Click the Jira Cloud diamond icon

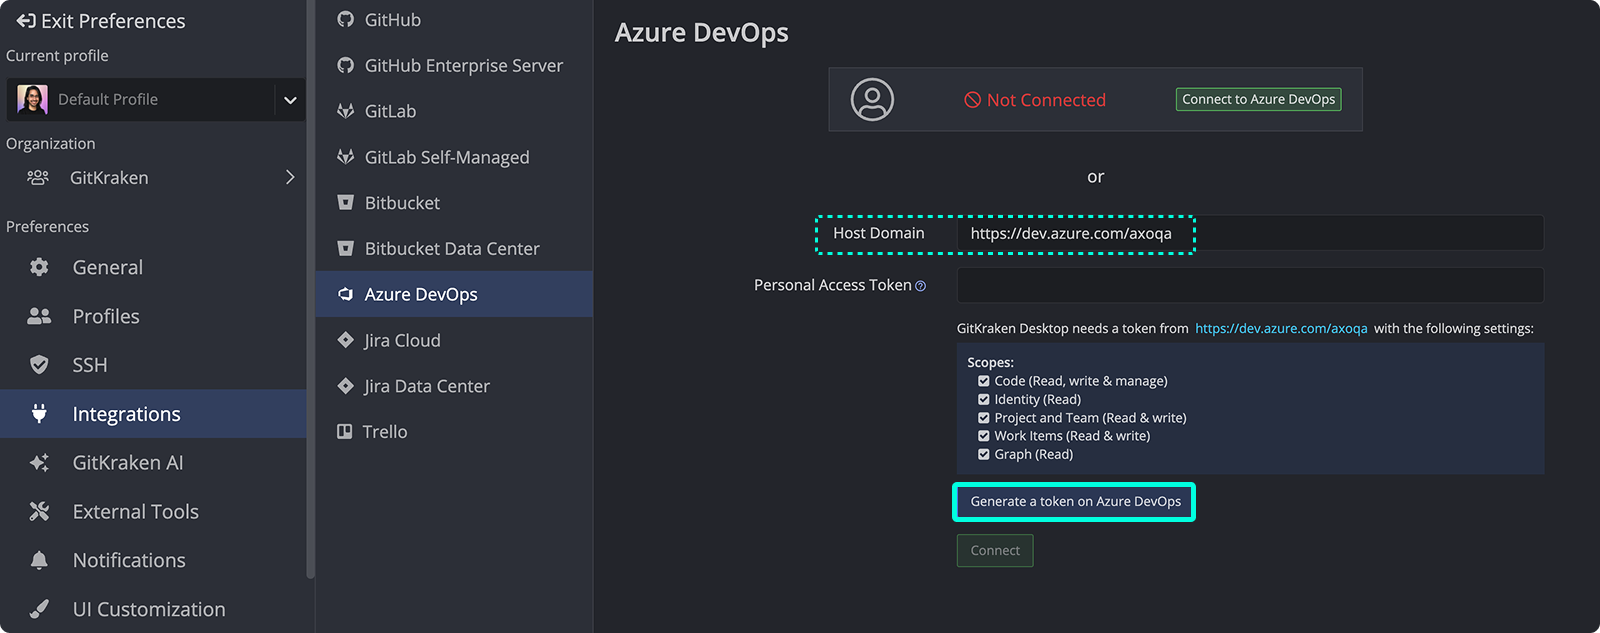click(x=345, y=340)
